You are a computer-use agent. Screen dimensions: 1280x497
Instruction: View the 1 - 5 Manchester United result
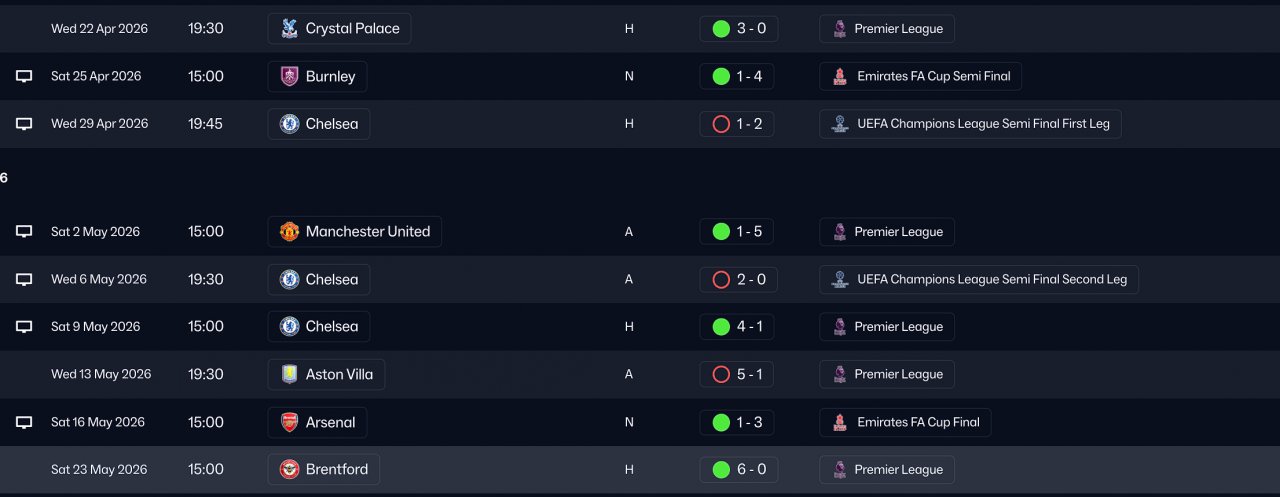coord(737,231)
